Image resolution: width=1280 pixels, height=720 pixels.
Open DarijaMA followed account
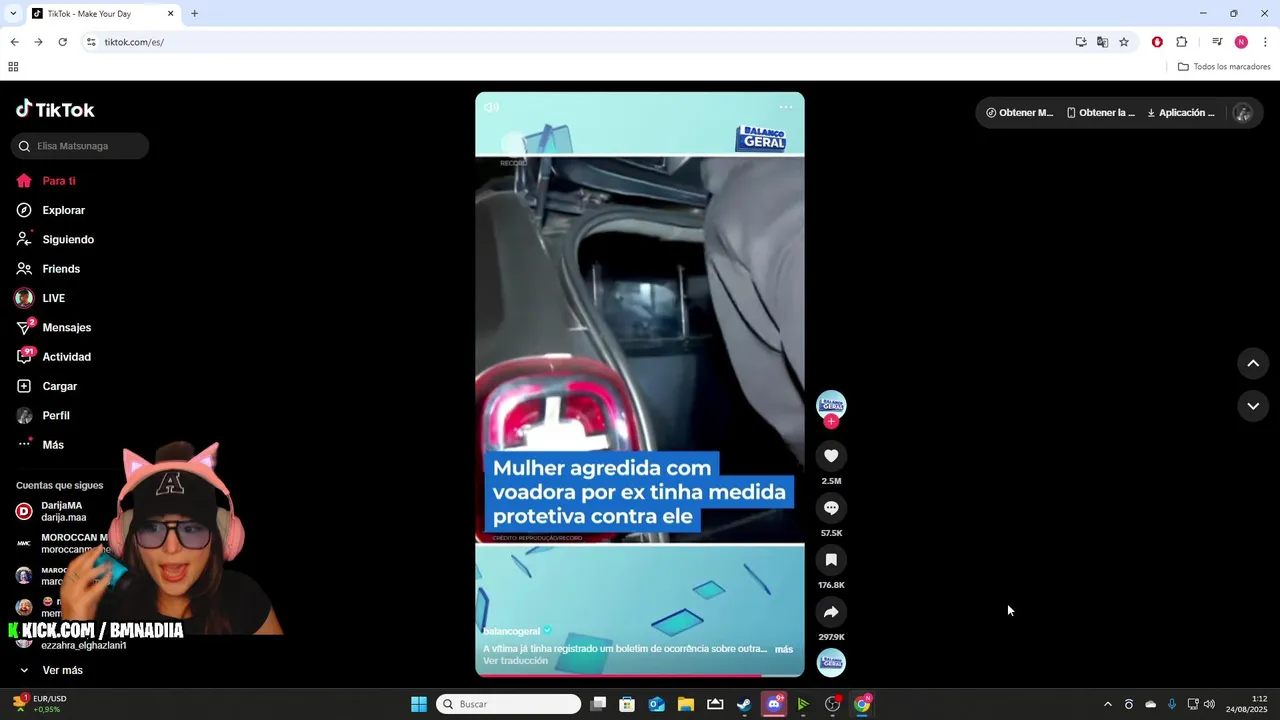click(x=64, y=511)
